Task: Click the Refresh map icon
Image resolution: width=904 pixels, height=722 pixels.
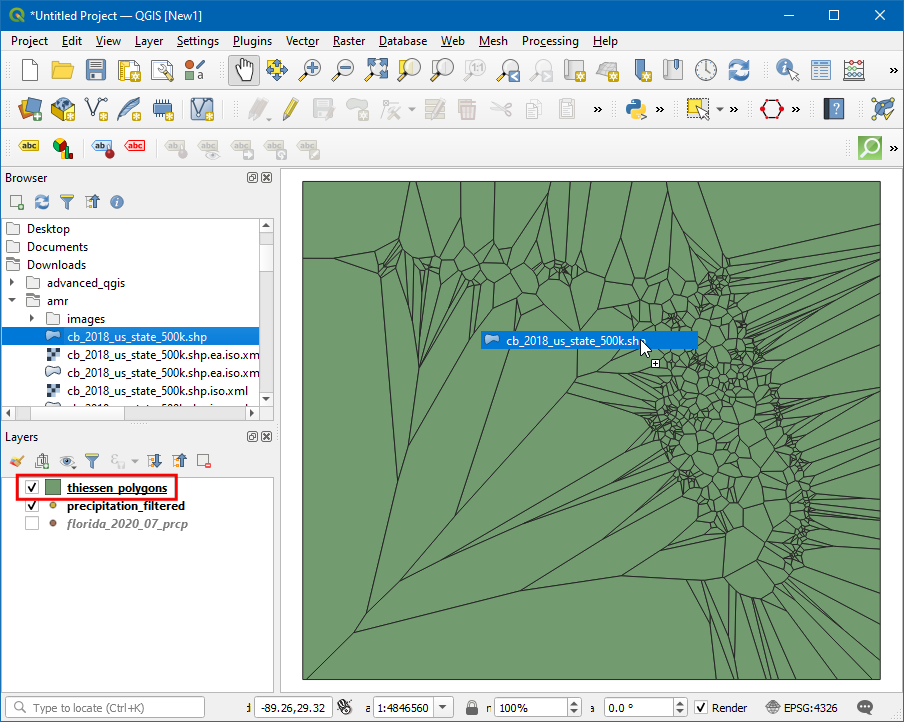Action: pyautogui.click(x=739, y=70)
